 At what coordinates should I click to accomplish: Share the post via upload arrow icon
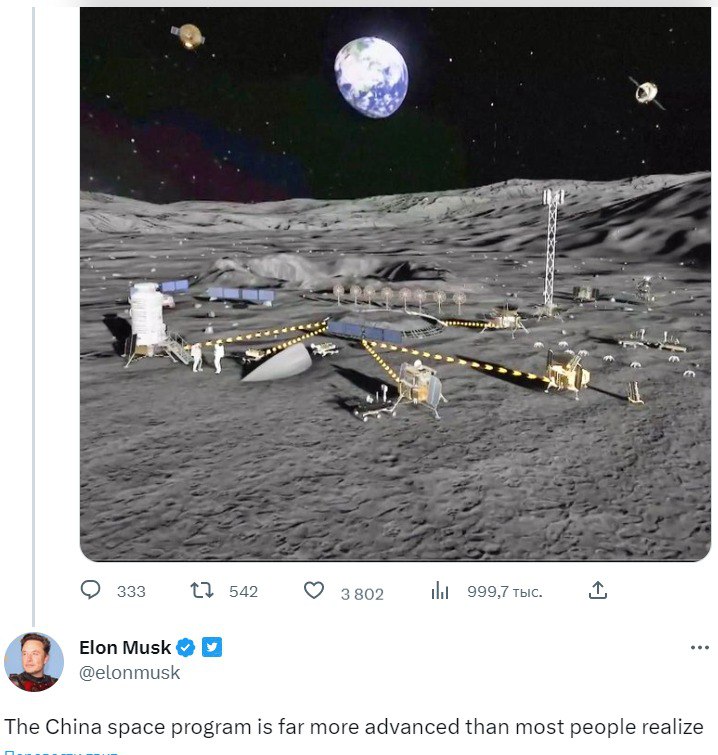pos(597,590)
